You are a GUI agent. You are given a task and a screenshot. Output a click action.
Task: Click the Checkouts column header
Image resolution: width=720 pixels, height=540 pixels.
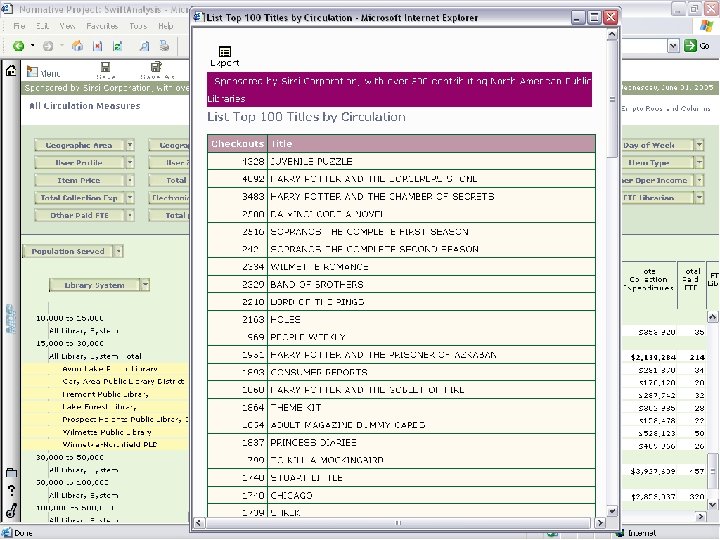coord(237,144)
